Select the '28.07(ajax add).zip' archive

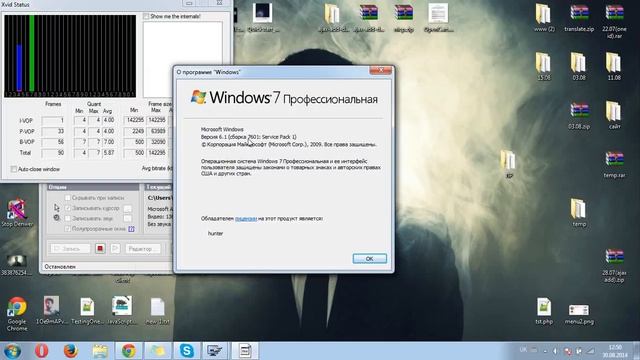(x=614, y=265)
